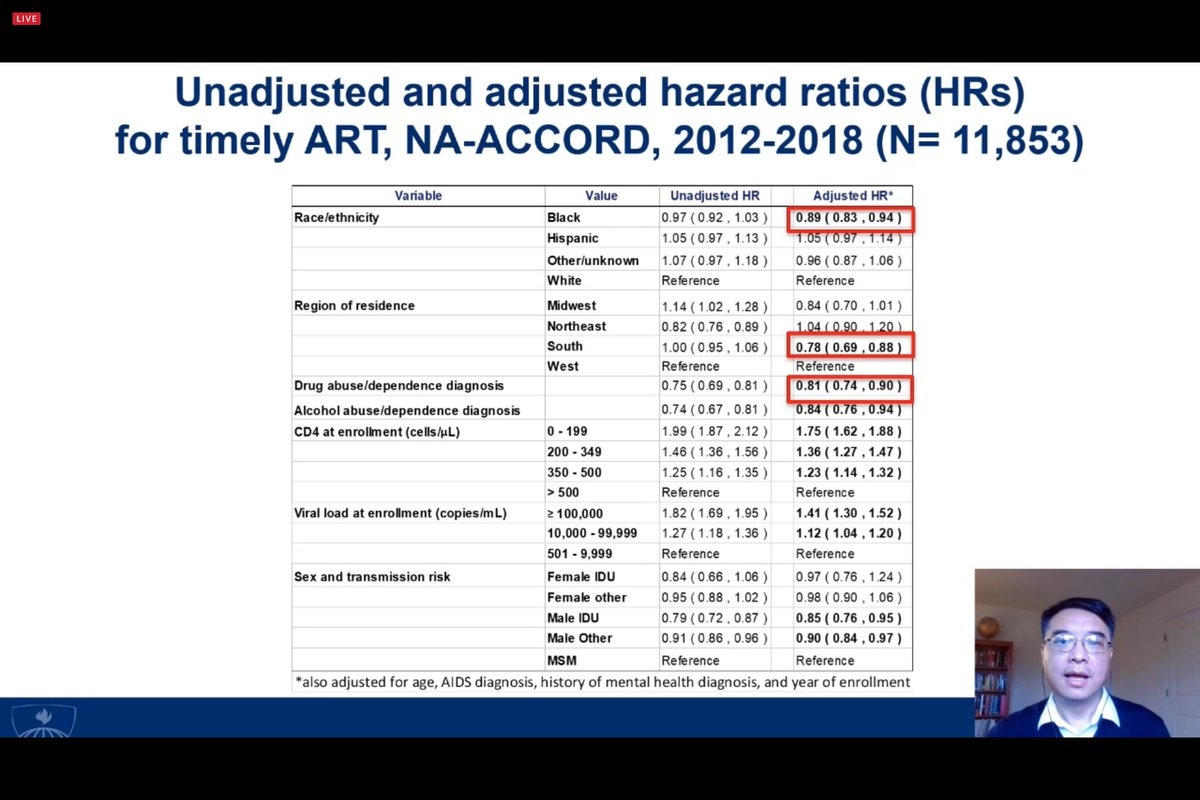
Task: Select the '> 500' CD4 category
Action: coord(563,492)
